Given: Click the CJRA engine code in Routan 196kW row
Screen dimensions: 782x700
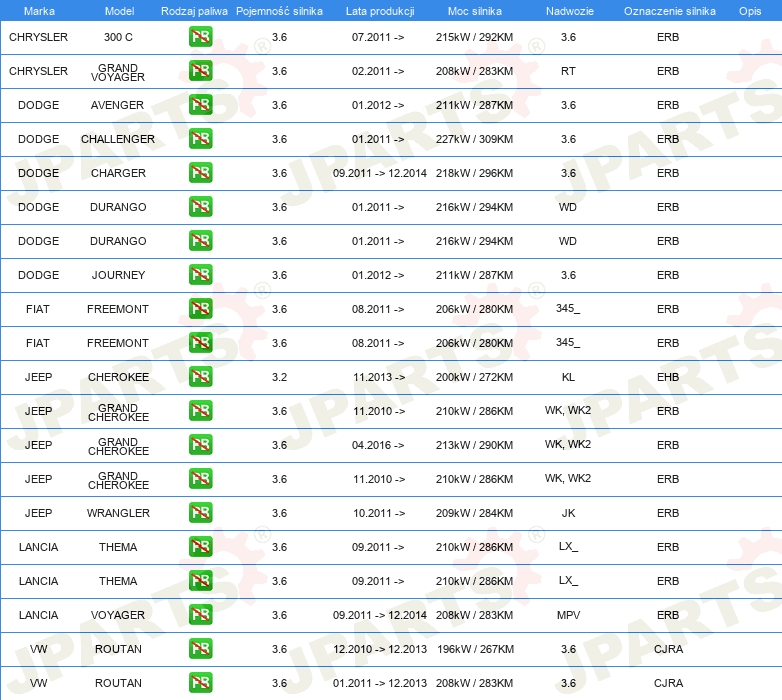Looking at the screenshot, I should tap(668, 649).
